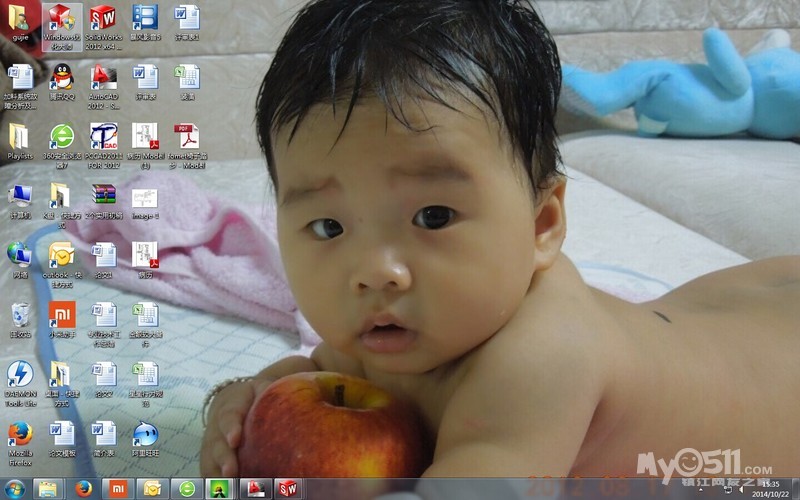This screenshot has width=800, height=500.
Task: Select the 加料系统 Word document on the desktop
Action: pos(20,87)
